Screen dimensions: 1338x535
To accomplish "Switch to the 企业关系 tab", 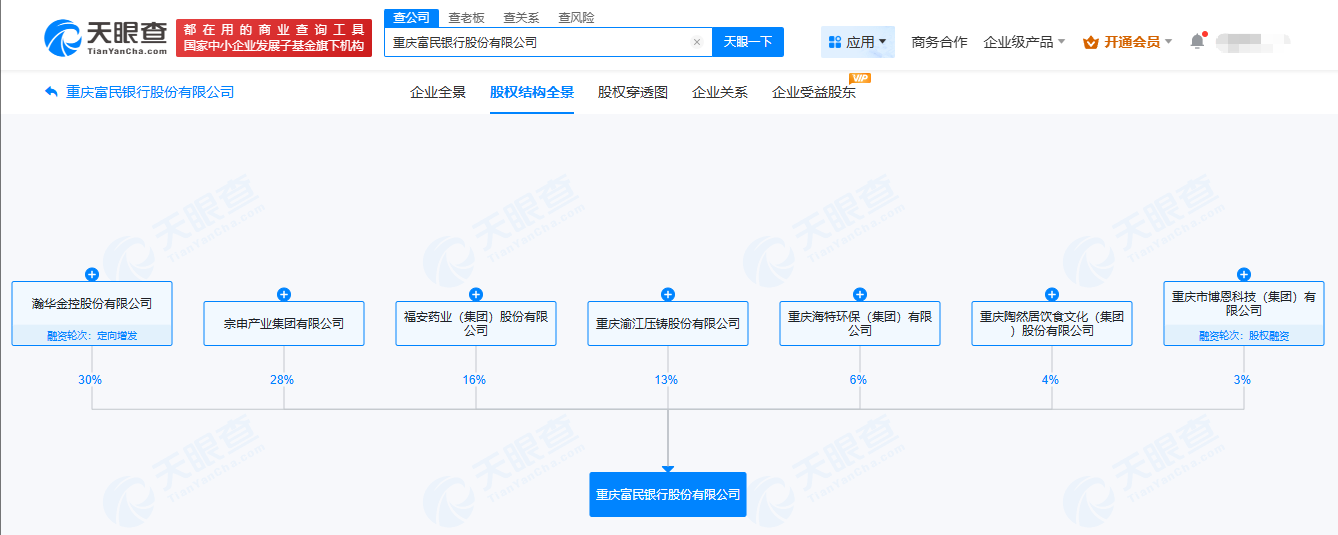I will [720, 92].
